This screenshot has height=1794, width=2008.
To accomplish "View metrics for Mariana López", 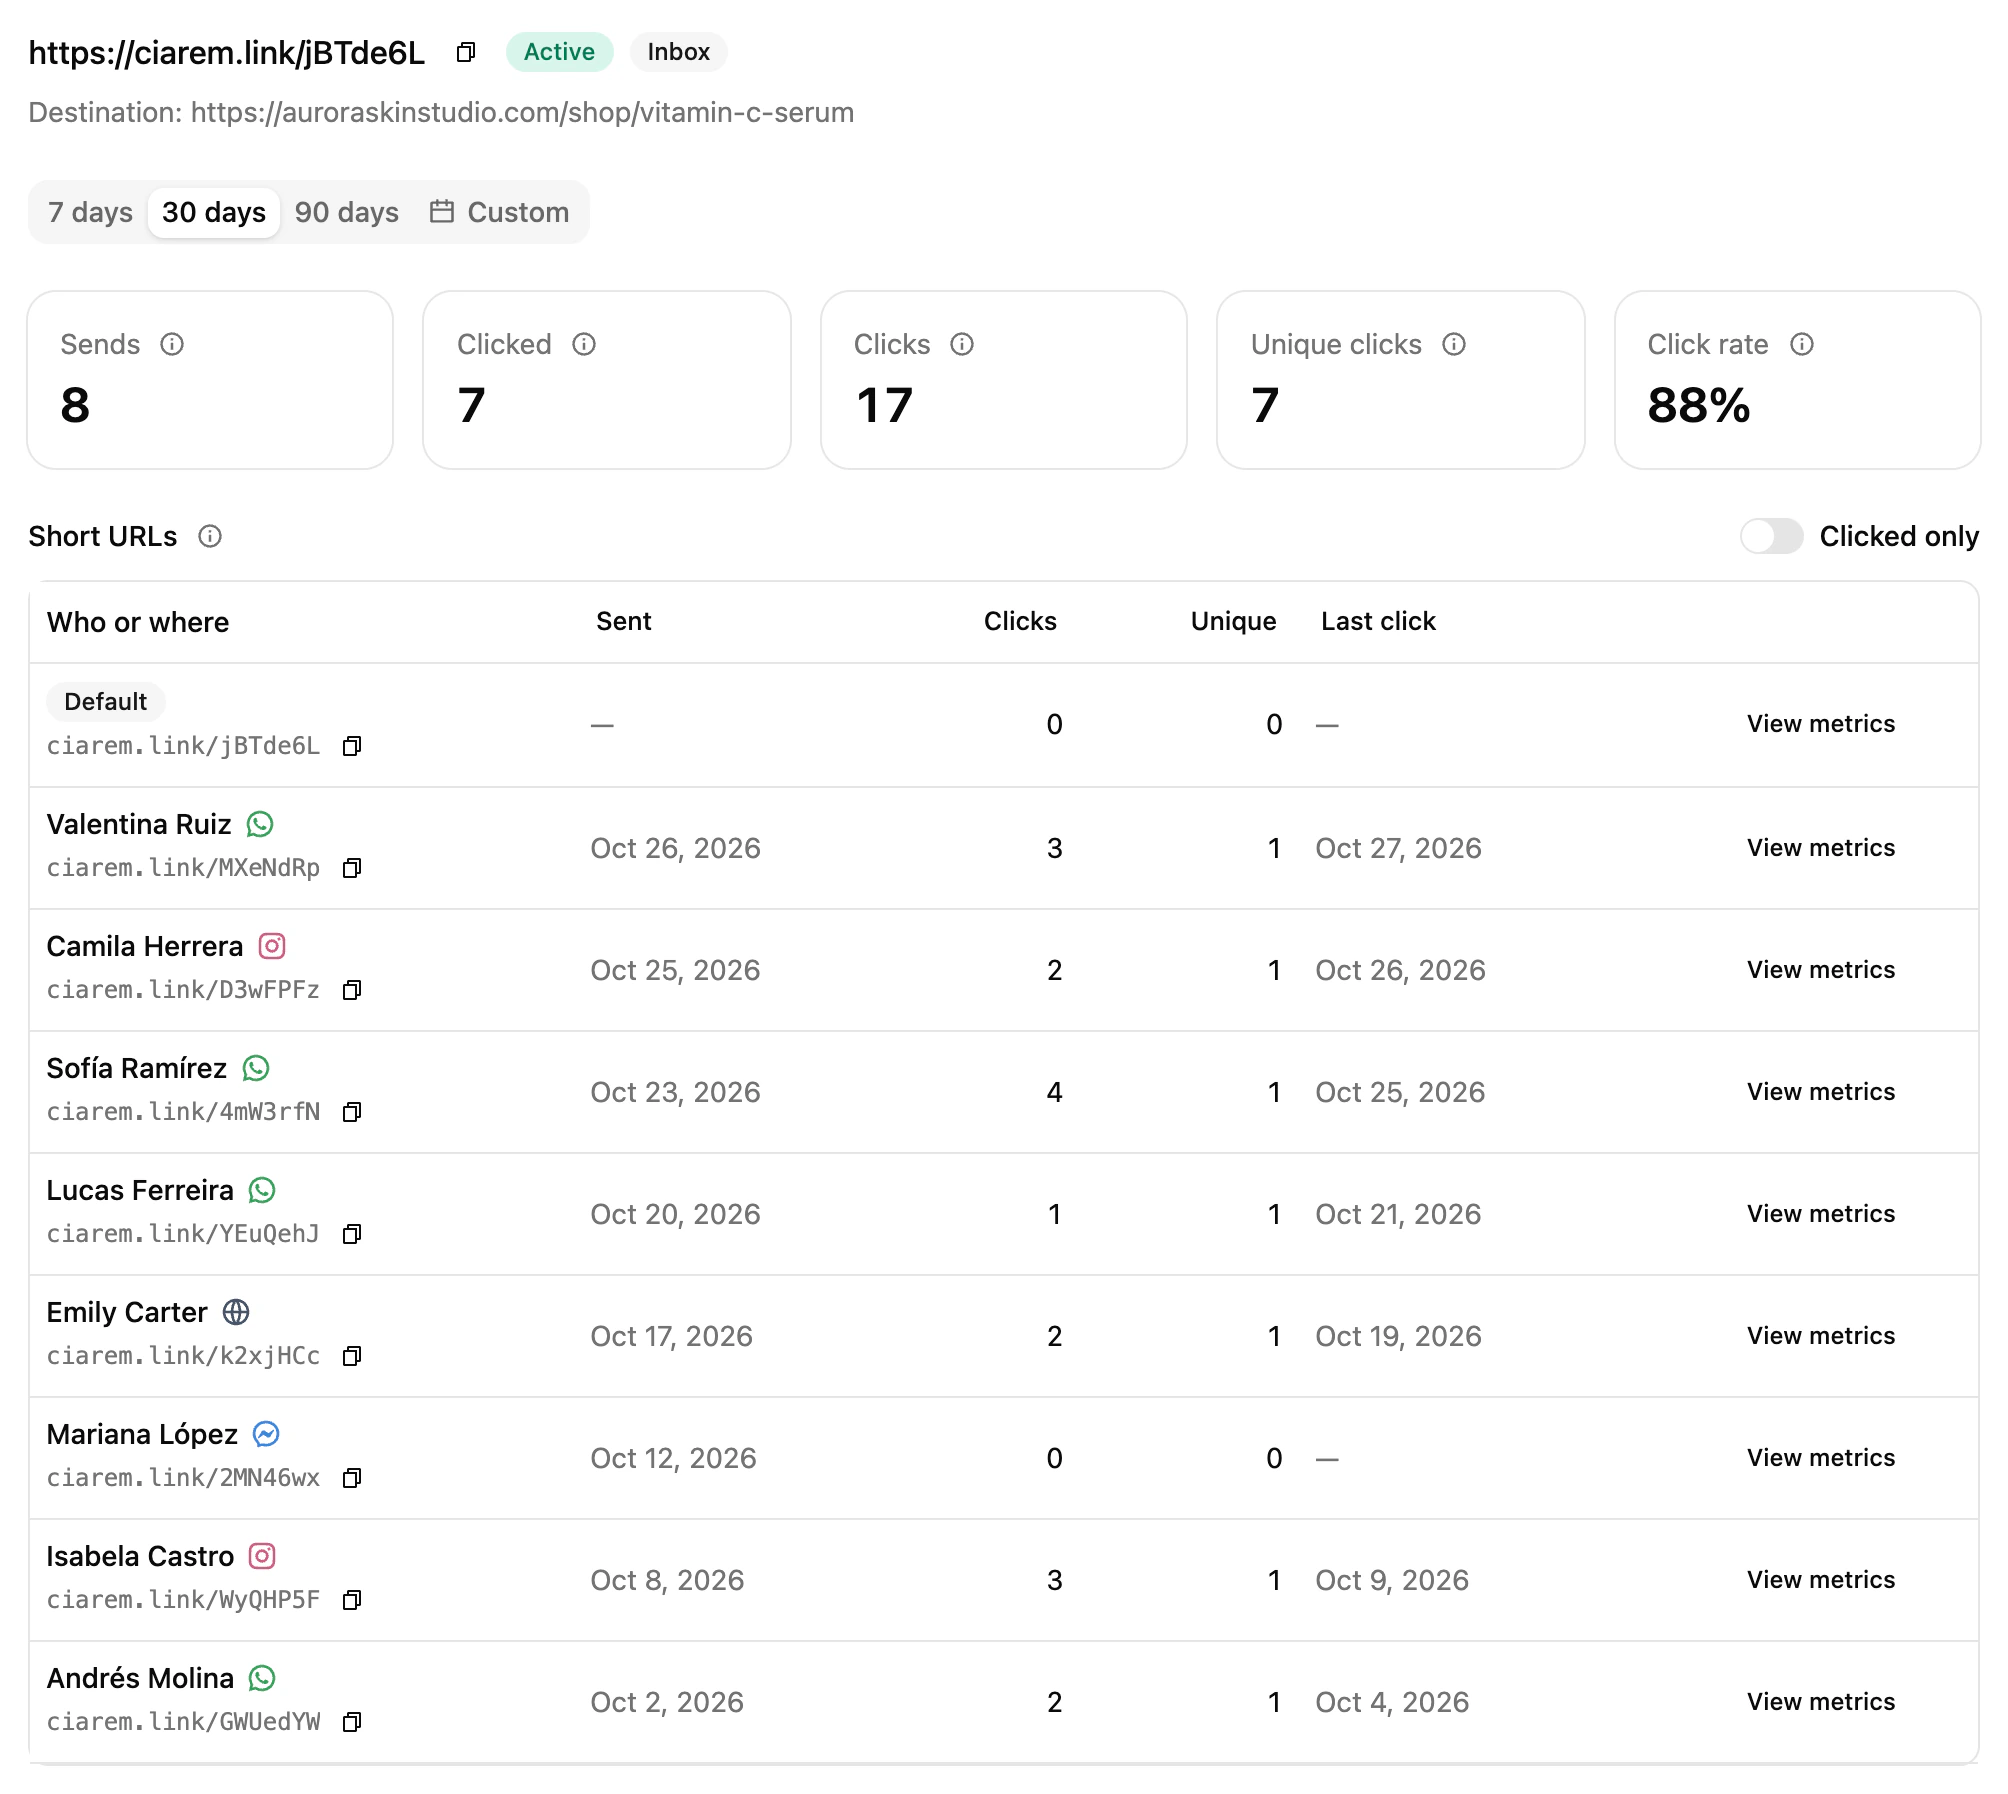I will click(x=1821, y=1458).
